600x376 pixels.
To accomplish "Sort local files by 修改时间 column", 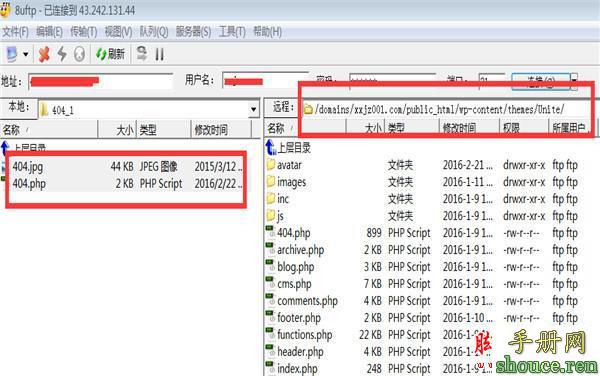I will 221,130.
